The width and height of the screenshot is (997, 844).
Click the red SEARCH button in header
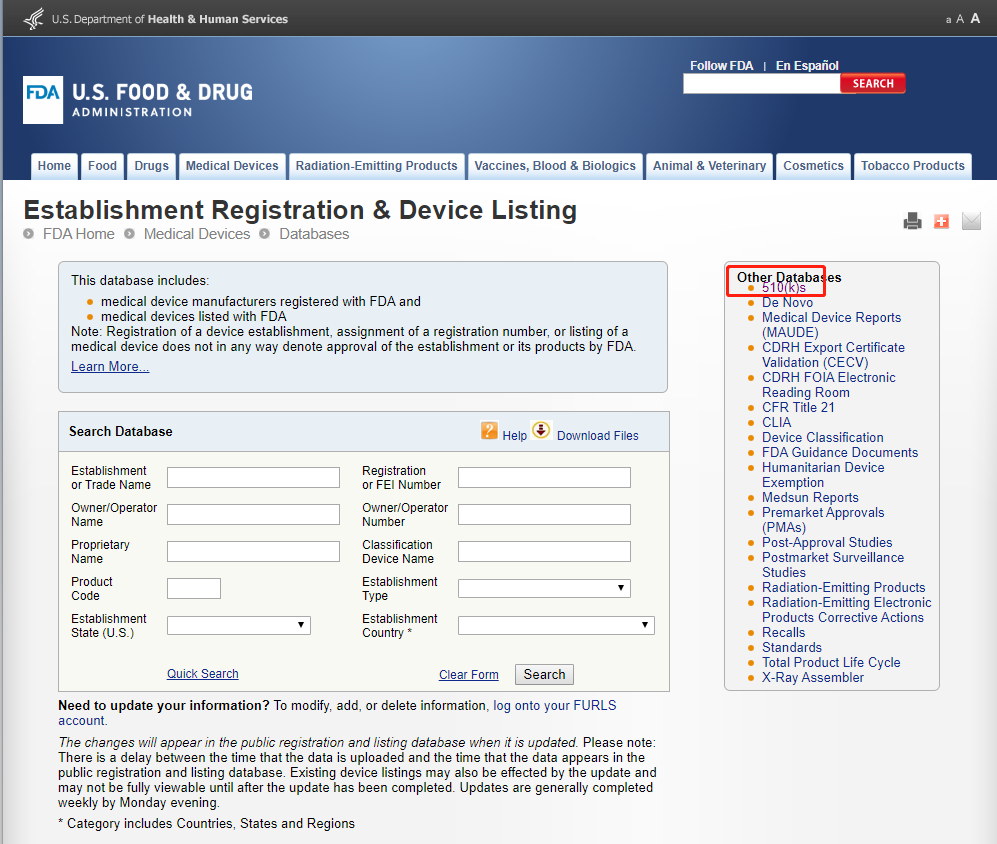point(873,83)
